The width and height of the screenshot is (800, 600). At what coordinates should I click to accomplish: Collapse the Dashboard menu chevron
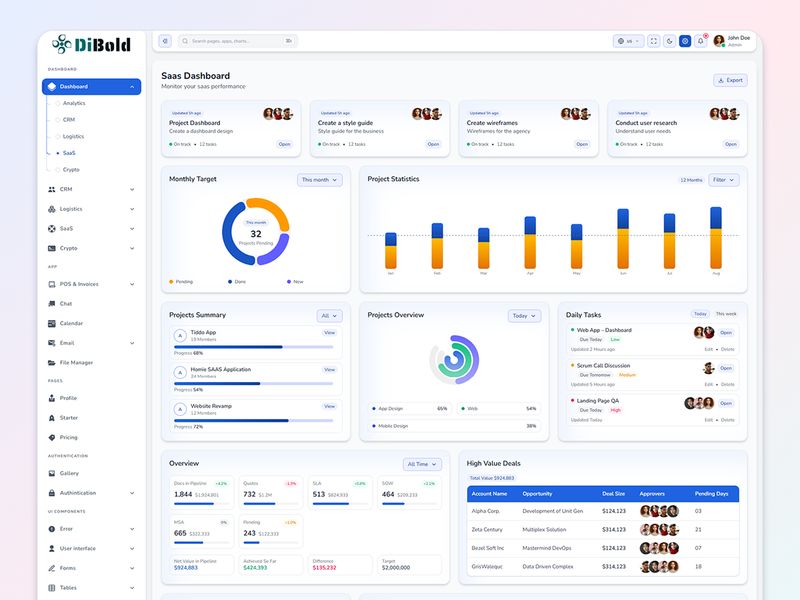click(132, 87)
